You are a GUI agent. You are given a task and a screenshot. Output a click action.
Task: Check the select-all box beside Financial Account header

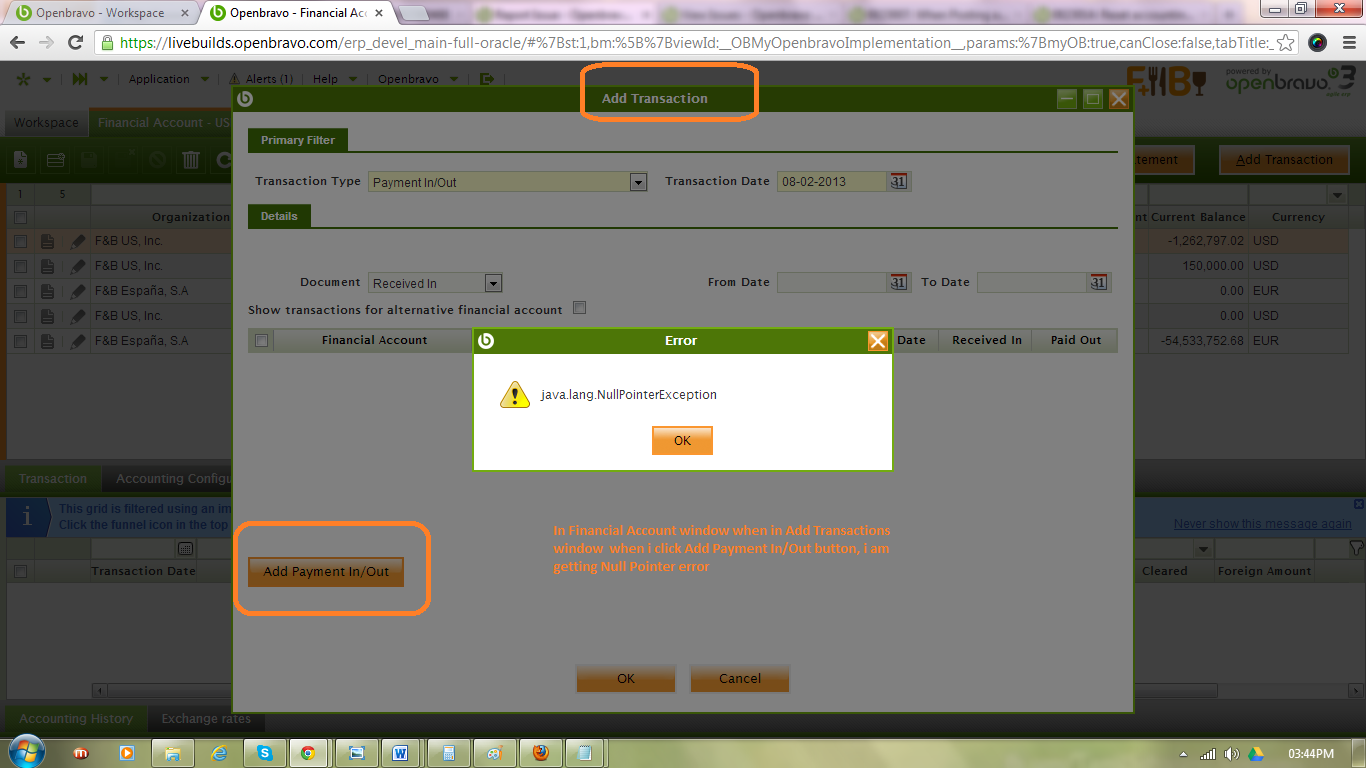click(262, 341)
